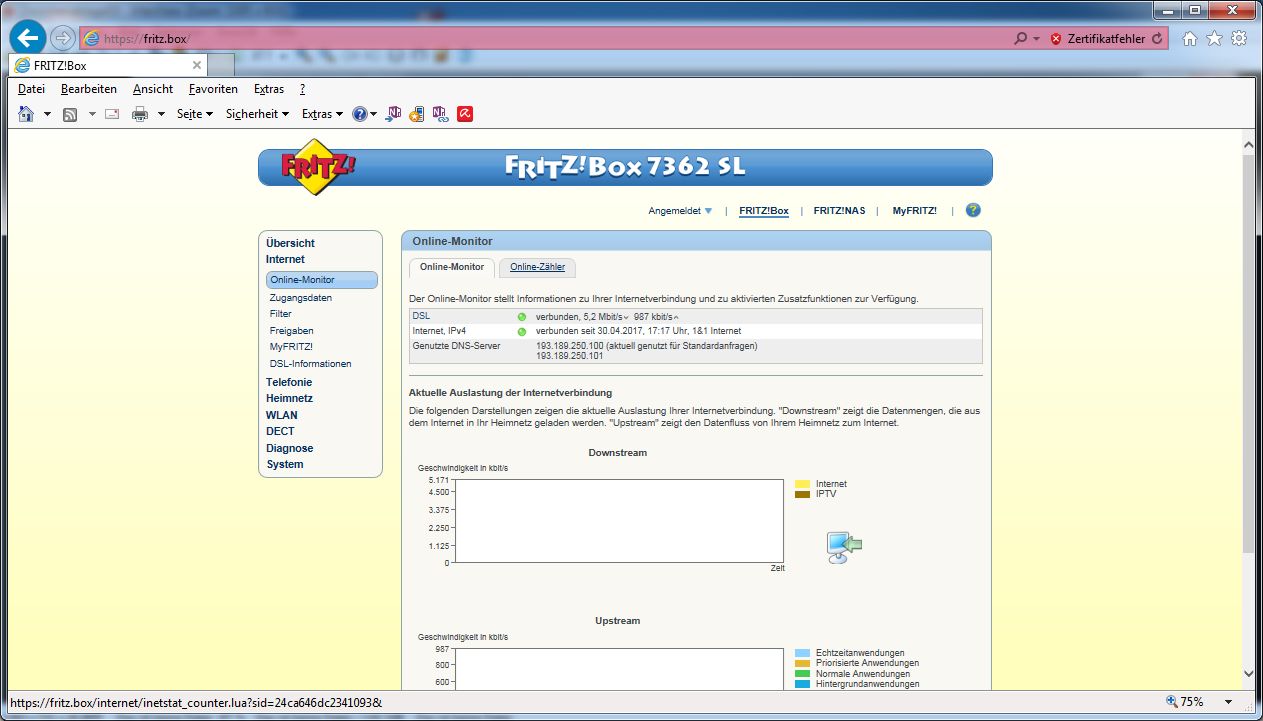Open the Extras dropdown in command bar
This screenshot has width=1263, height=721.
tap(322, 114)
